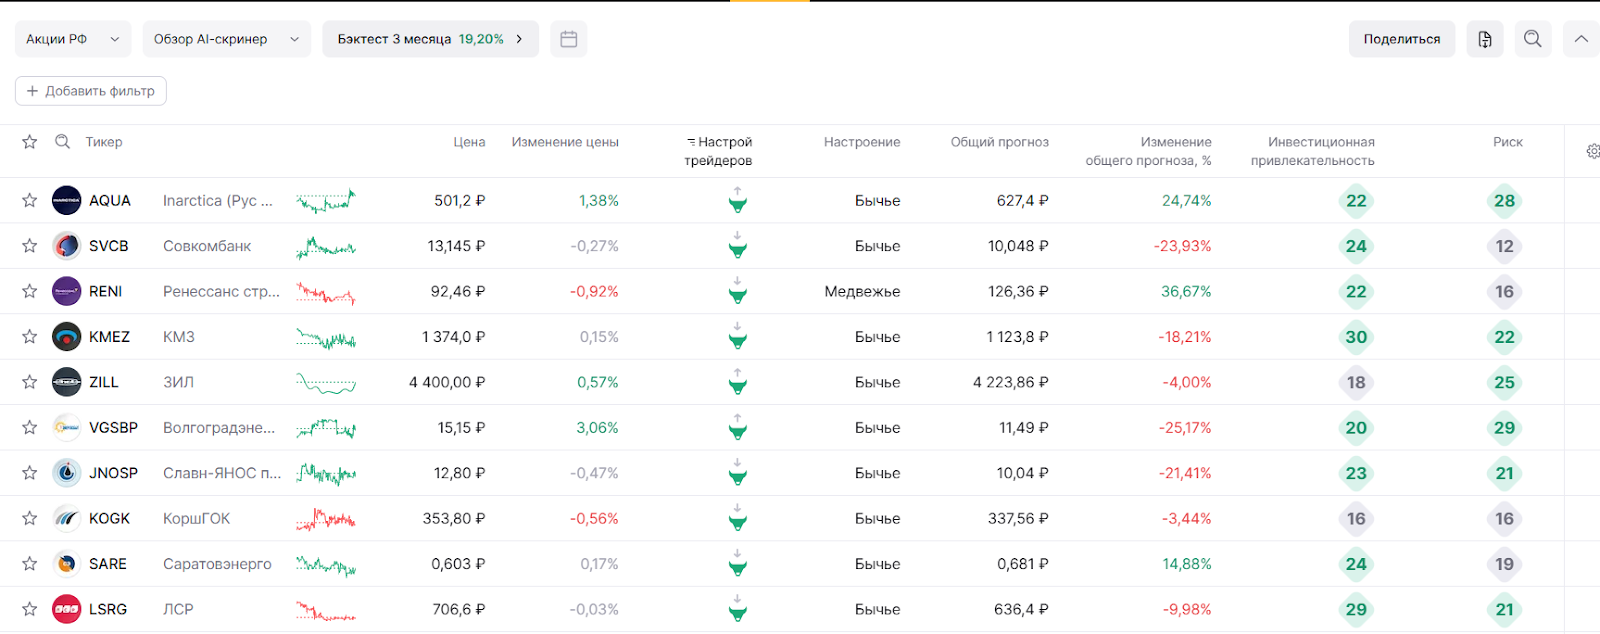Click the KMEZ company logo
This screenshot has height=634, width=1600.
[67, 337]
